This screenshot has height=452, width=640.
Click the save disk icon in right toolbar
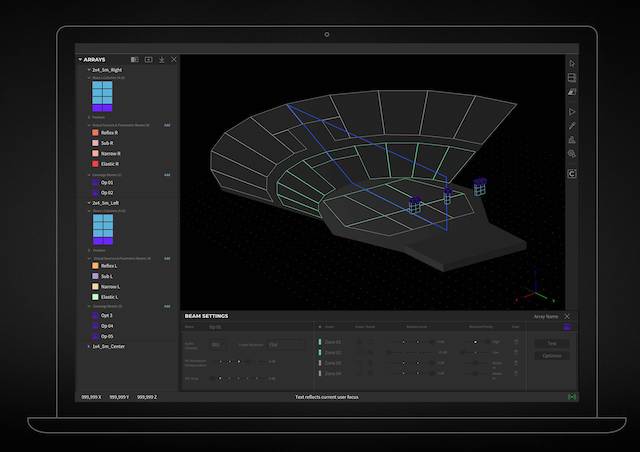click(572, 78)
